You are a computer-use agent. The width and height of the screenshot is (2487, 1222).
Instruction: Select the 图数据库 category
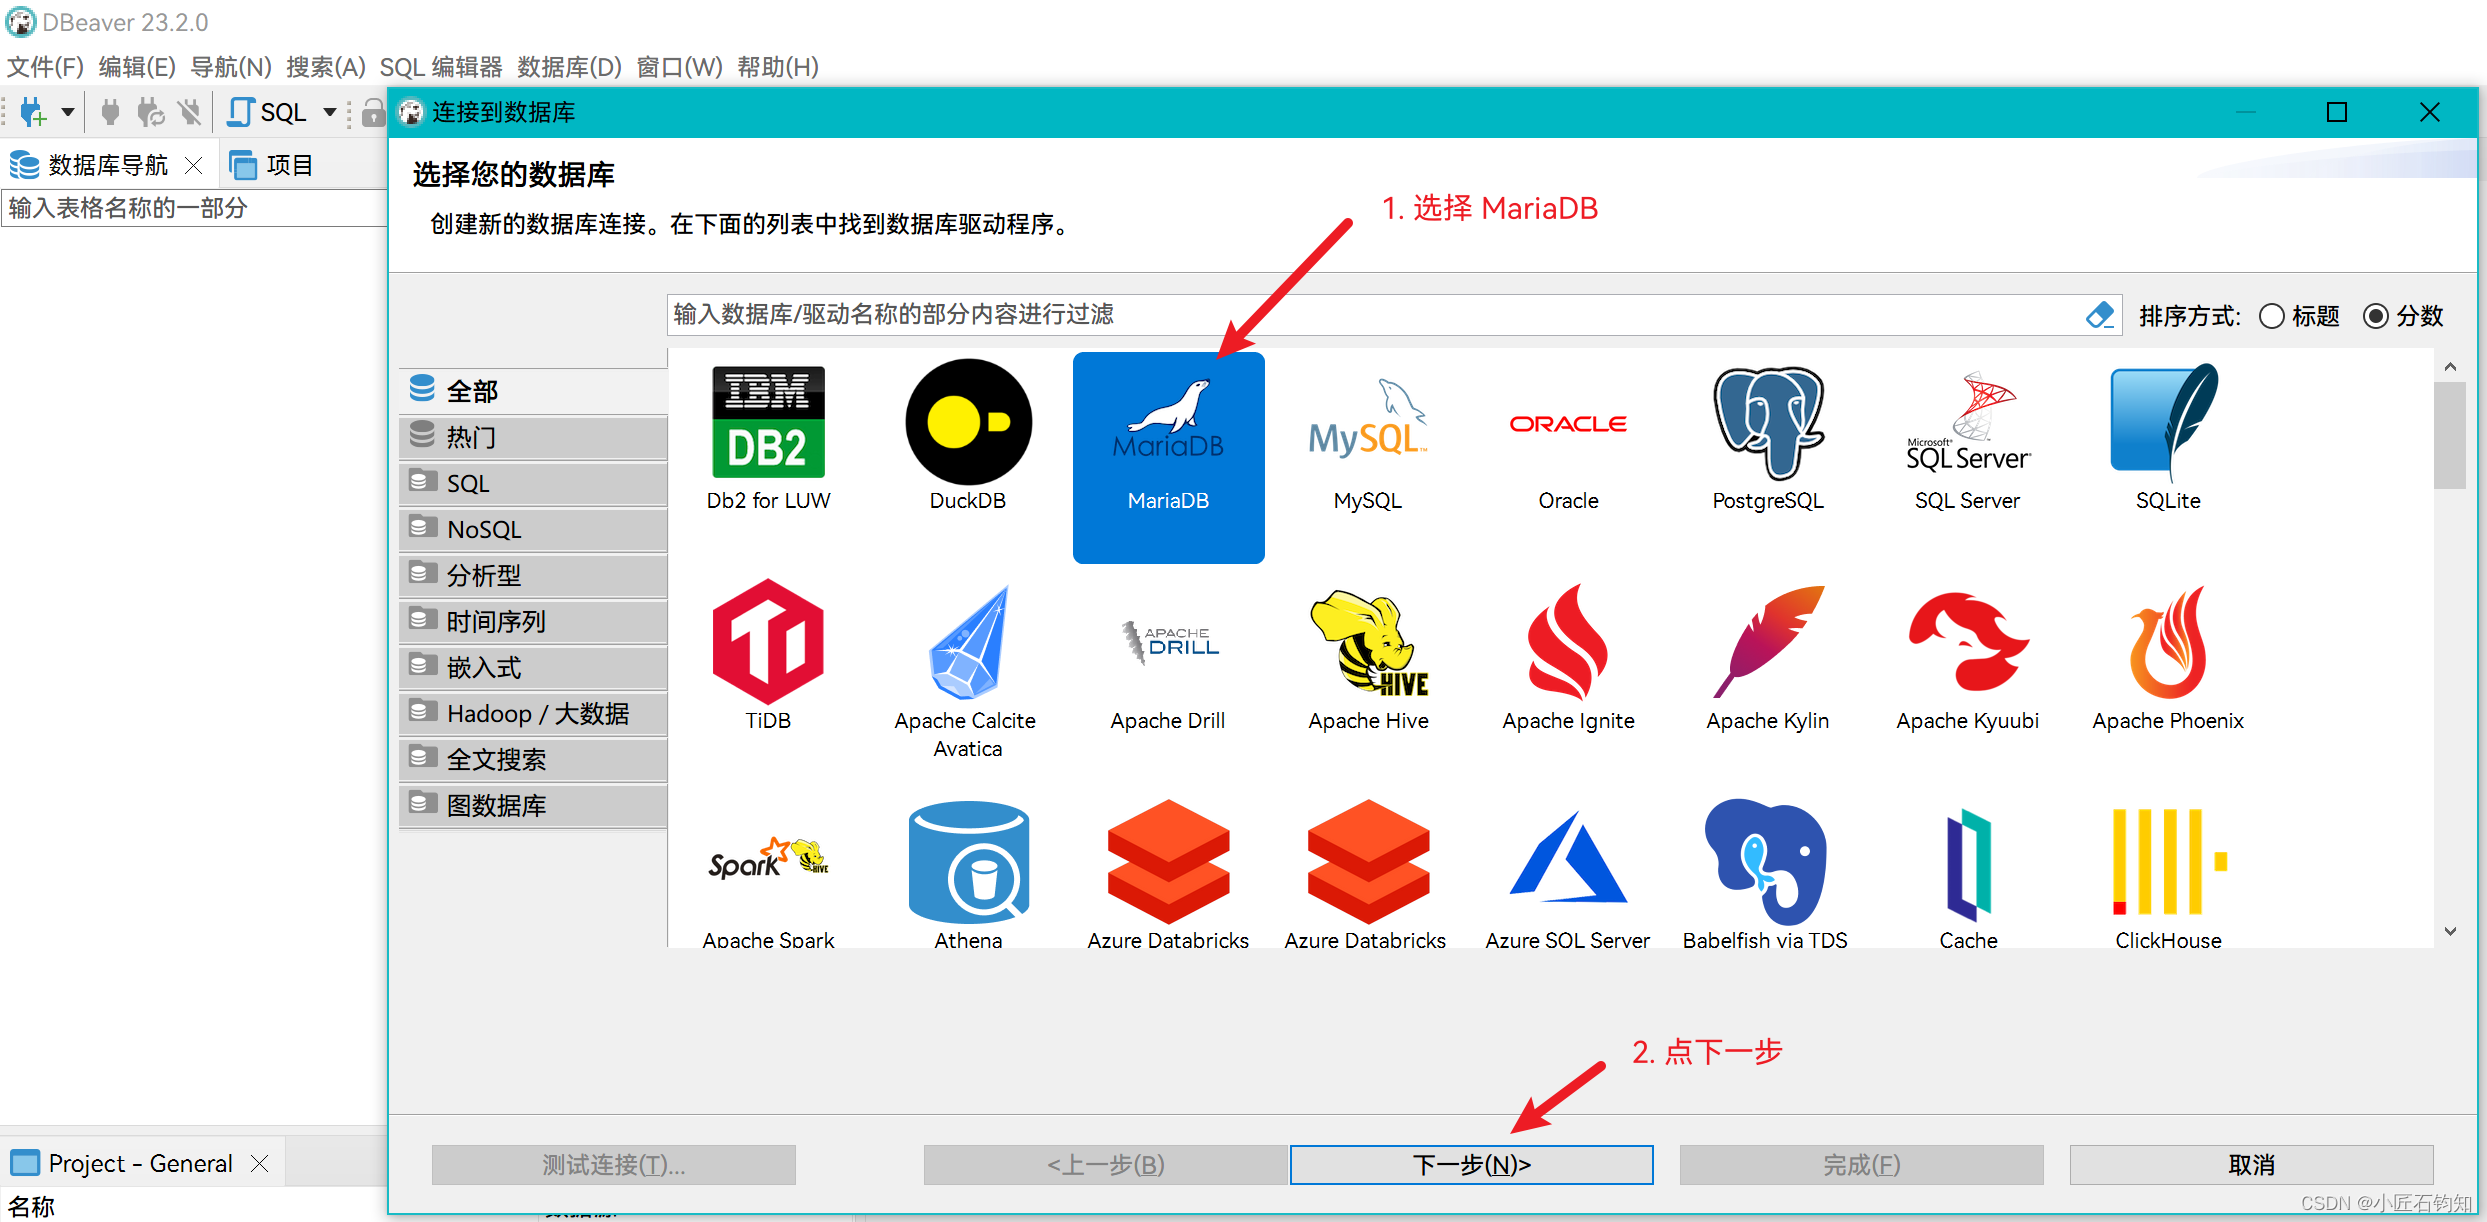[x=533, y=805]
